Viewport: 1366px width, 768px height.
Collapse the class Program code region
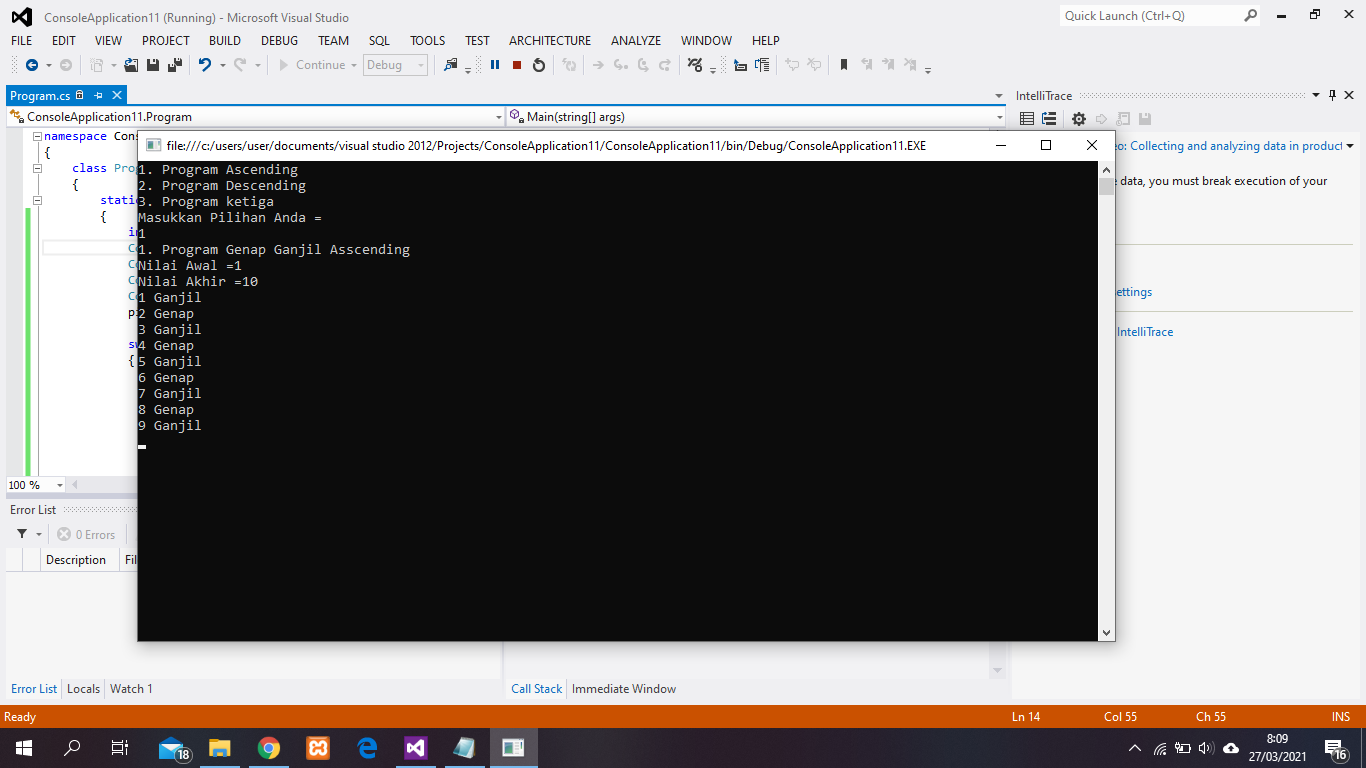(x=36, y=169)
